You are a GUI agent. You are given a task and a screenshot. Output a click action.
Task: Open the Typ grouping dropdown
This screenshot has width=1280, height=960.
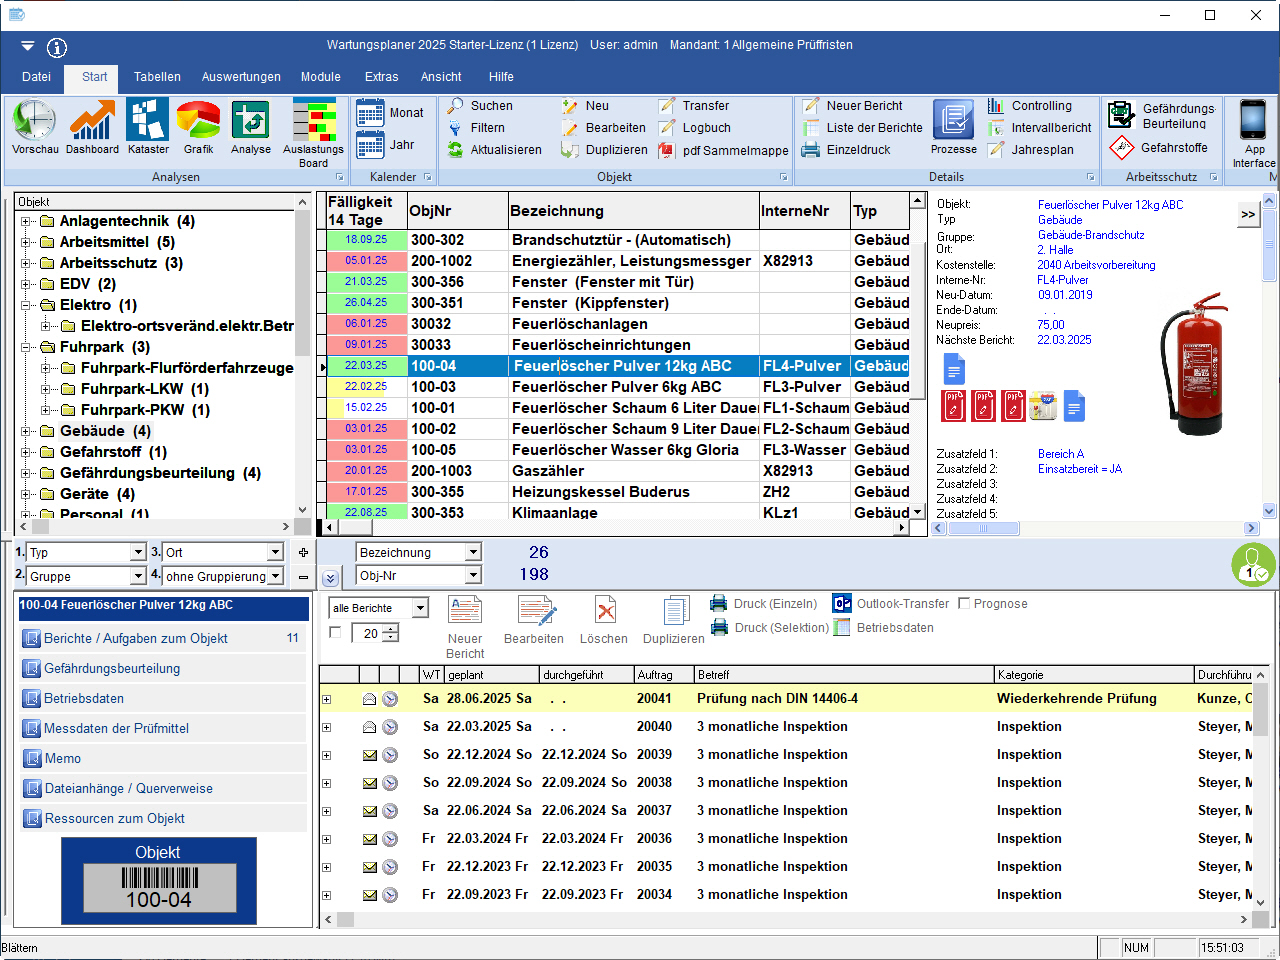[138, 552]
